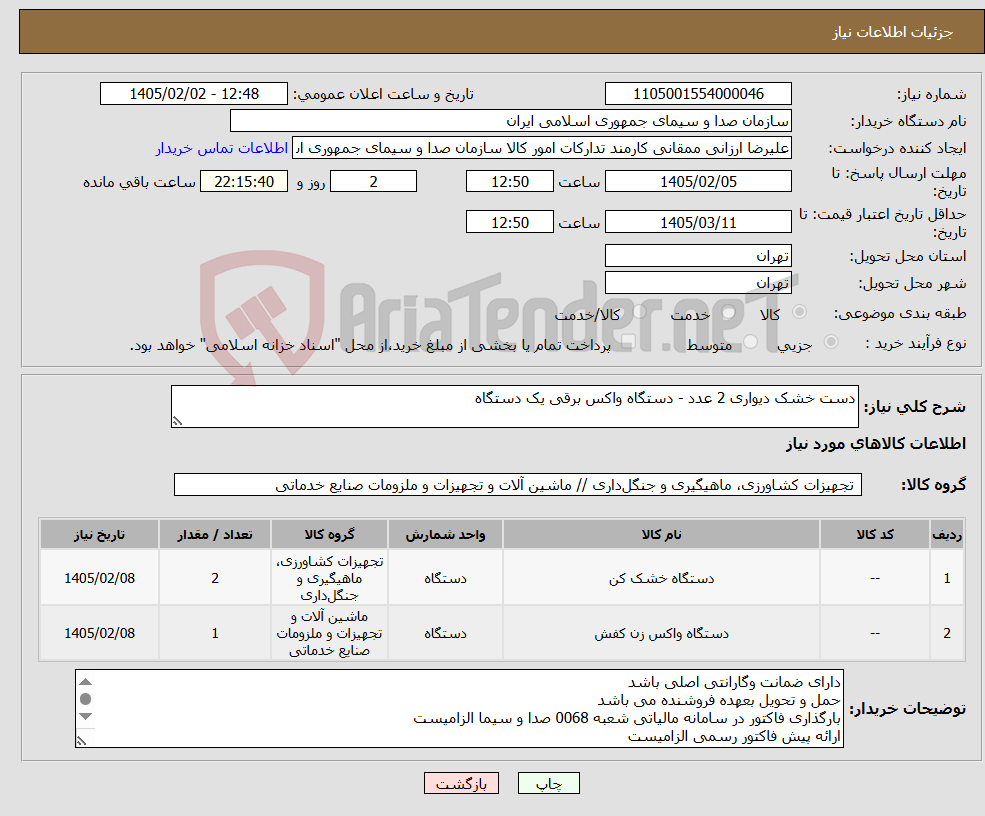Click the need number field 1105001554000046
This screenshot has width=985, height=816.
[x=698, y=94]
